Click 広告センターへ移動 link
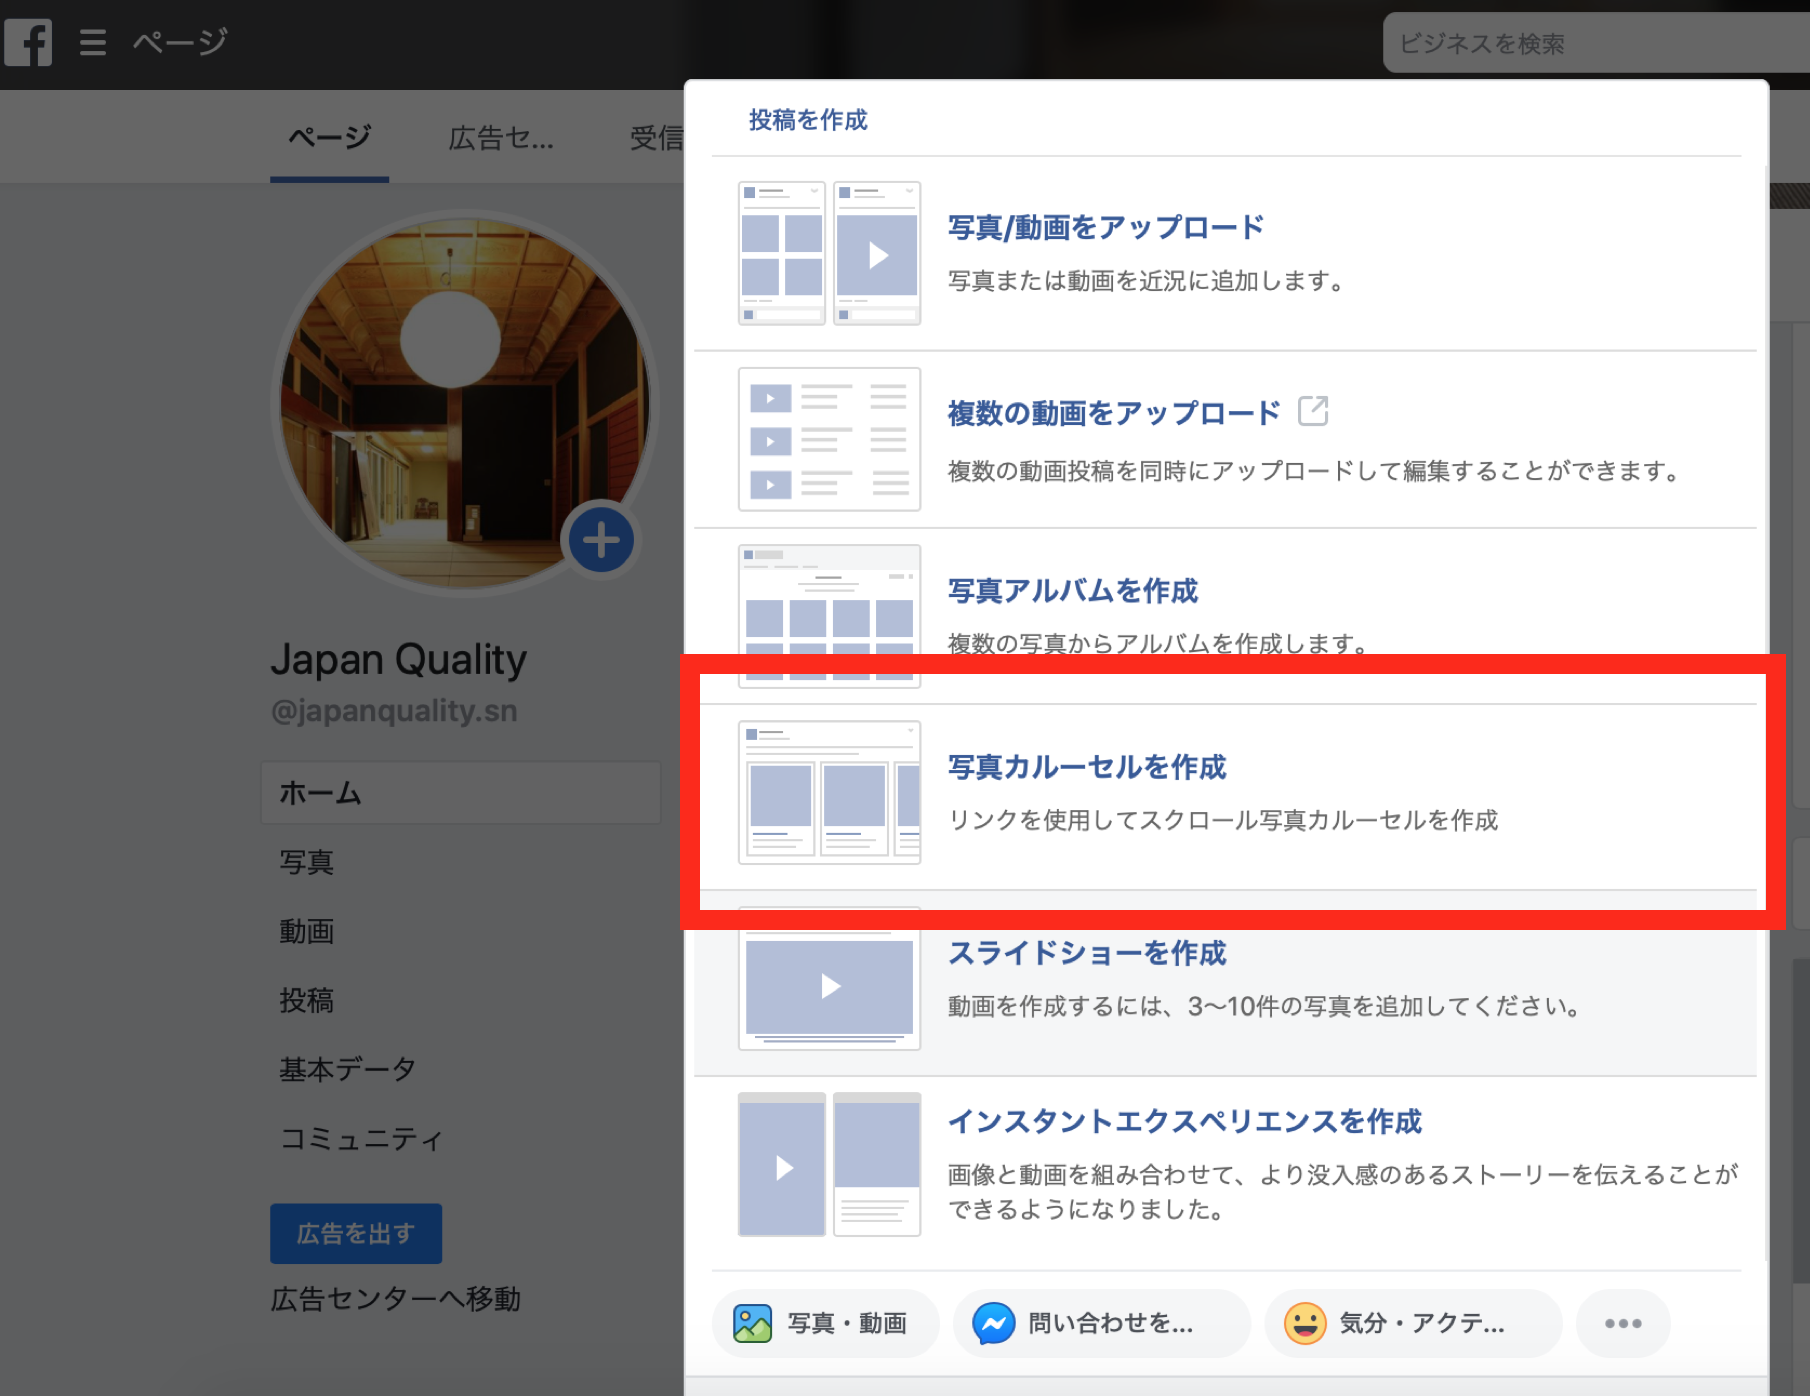This screenshot has height=1396, width=1810. [x=395, y=1299]
